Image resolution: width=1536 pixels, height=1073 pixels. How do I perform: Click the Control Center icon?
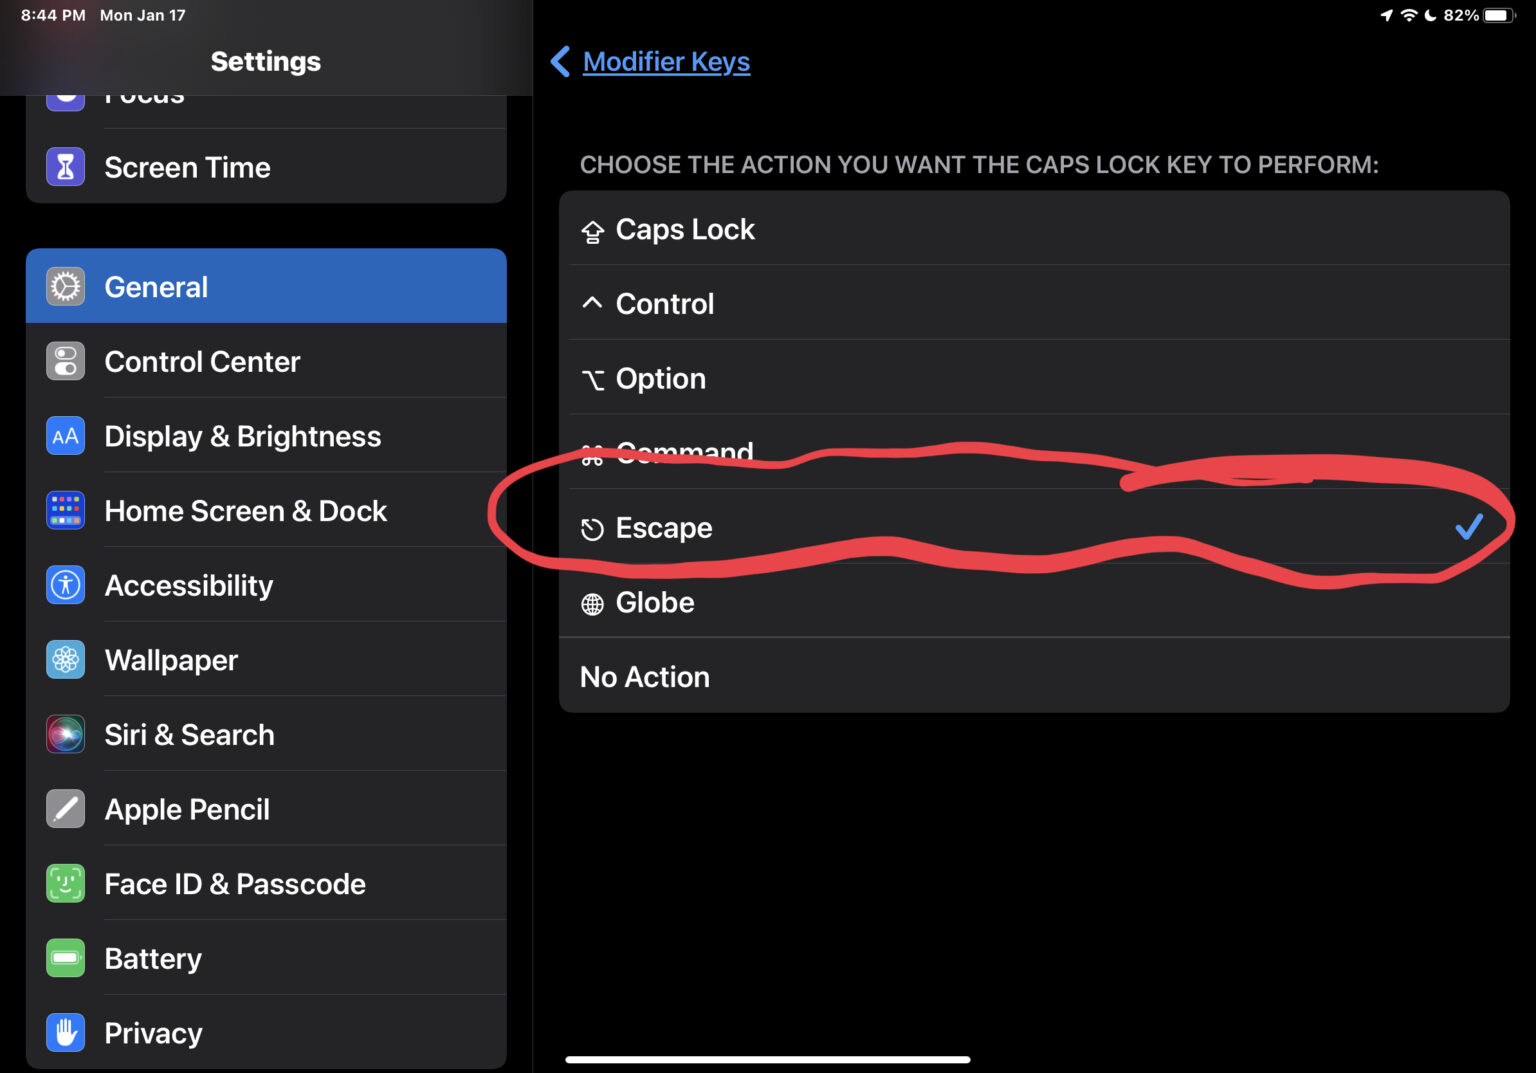click(x=65, y=361)
